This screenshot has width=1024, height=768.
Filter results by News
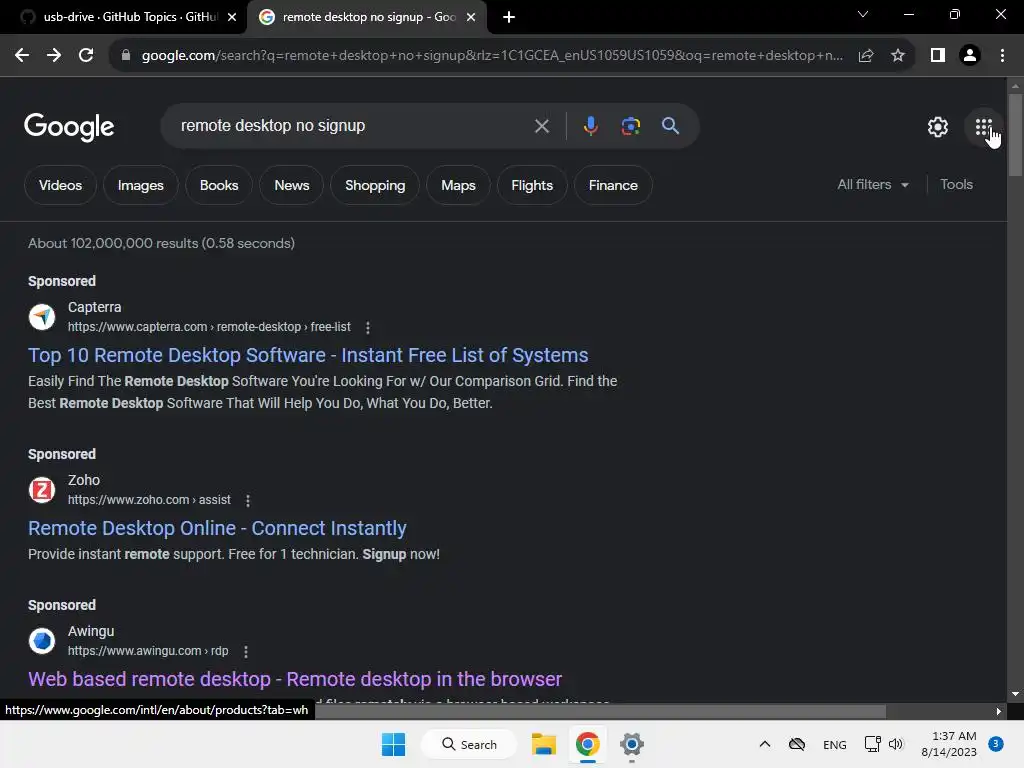[x=291, y=185]
